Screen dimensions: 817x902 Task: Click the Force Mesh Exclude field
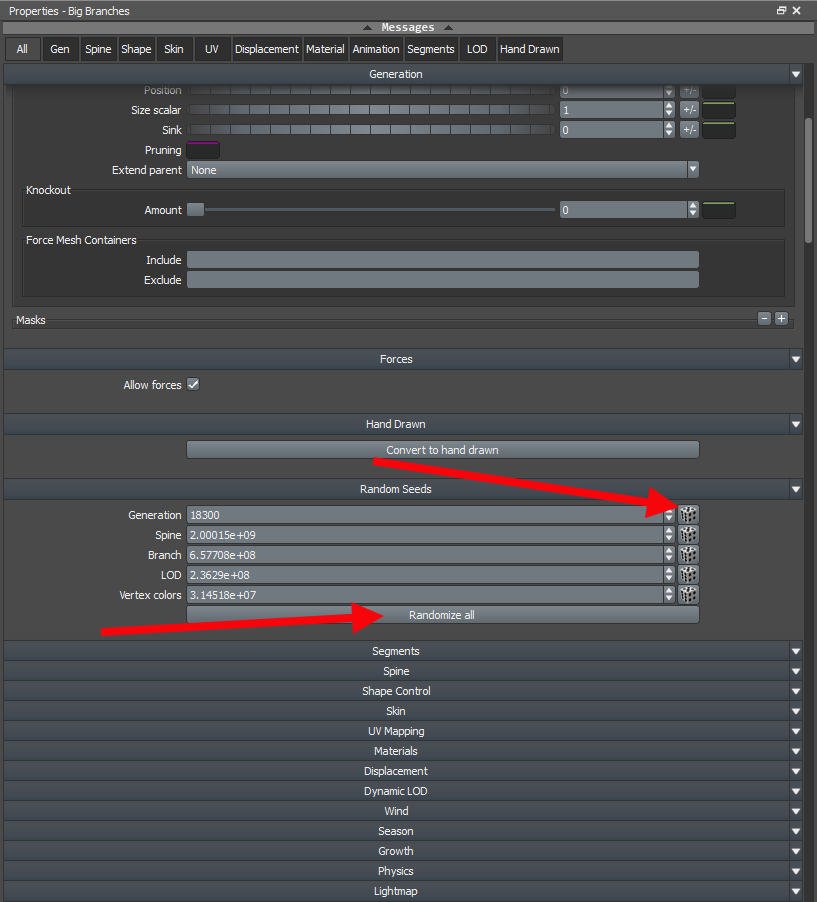pos(442,280)
